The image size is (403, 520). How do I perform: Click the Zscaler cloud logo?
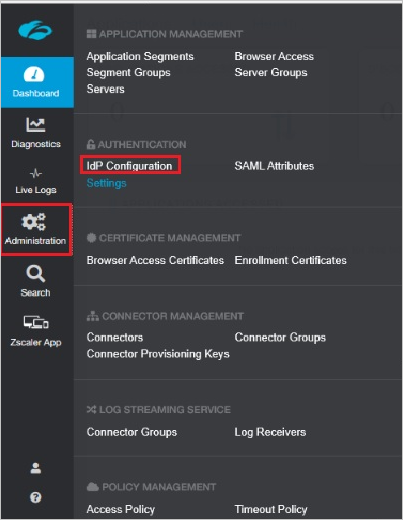[35, 30]
